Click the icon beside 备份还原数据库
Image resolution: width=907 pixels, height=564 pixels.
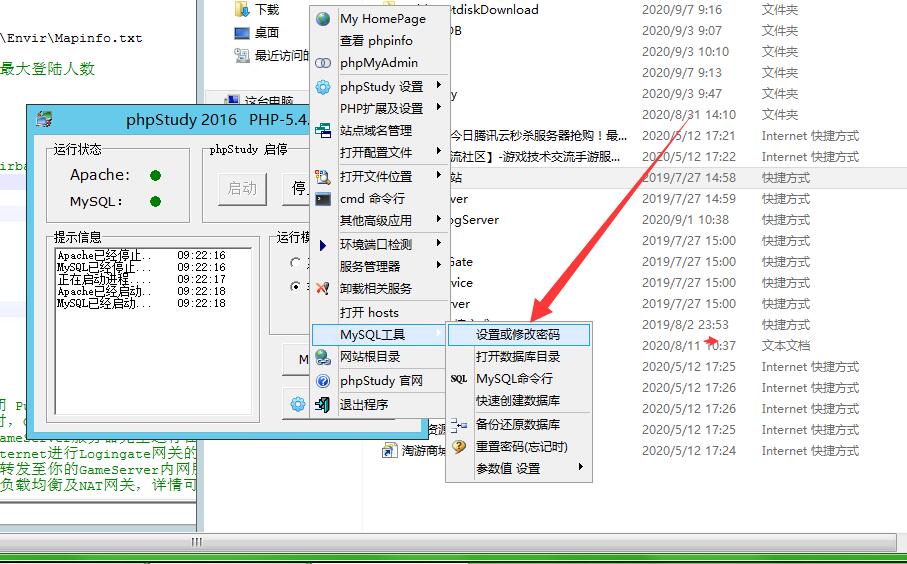tap(459, 425)
